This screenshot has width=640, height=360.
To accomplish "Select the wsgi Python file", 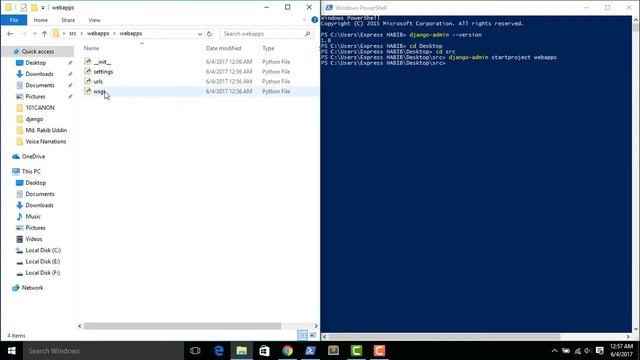I will [x=99, y=91].
